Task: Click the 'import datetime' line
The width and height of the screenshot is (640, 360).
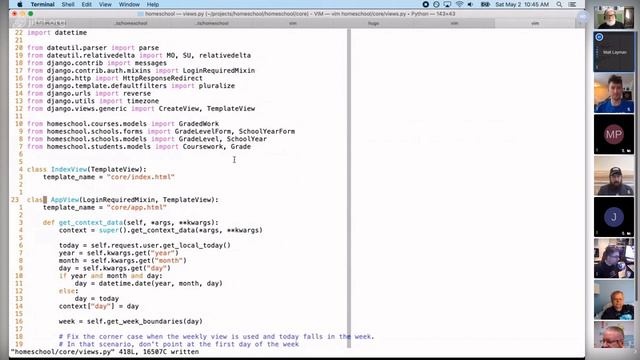Action: pos(57,33)
